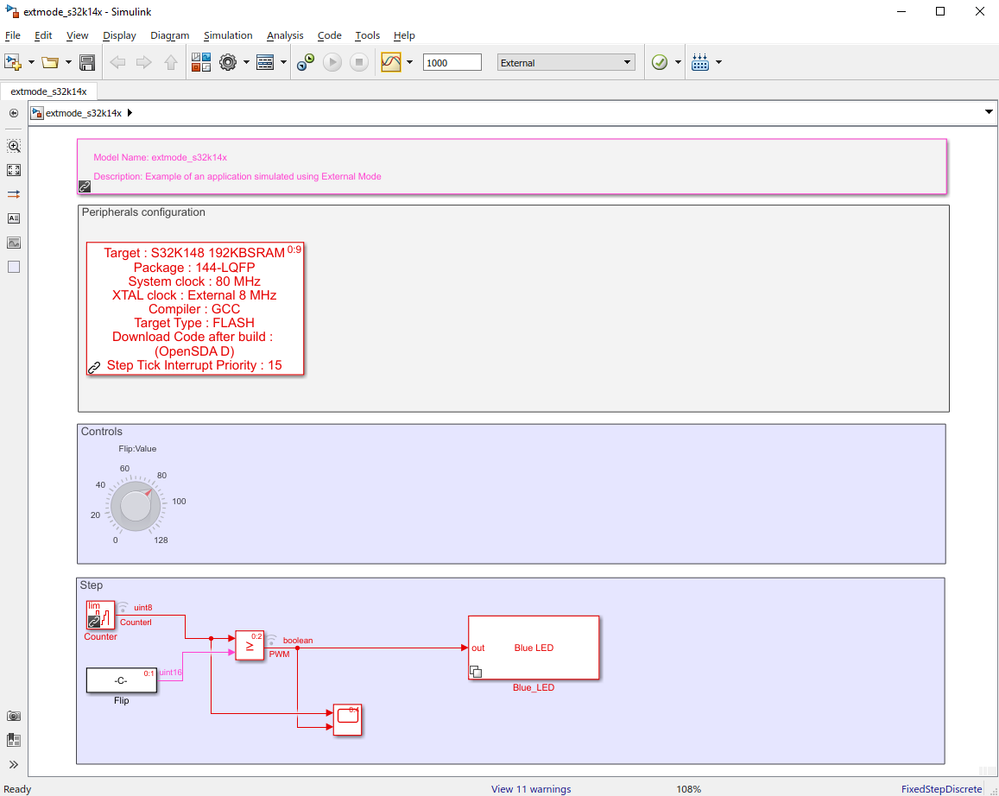This screenshot has height=796, width=999.
Task: Open the Display menu
Action: [119, 36]
